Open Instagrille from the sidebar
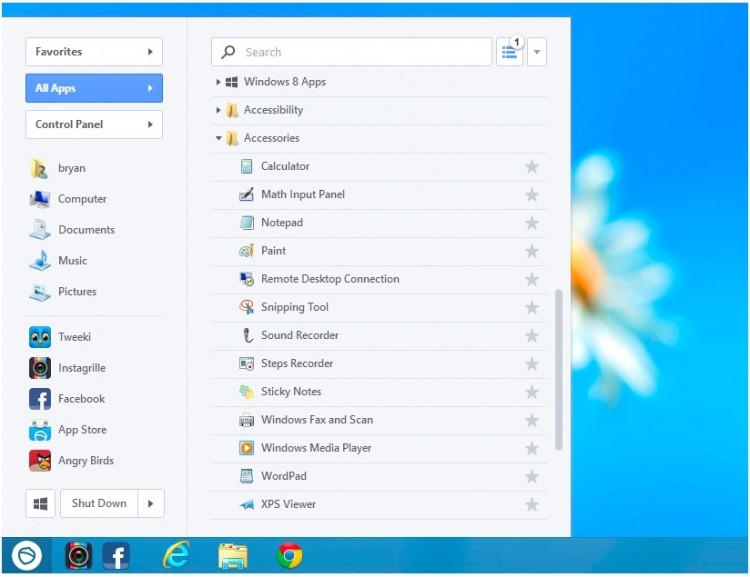The width and height of the screenshot is (750, 577). (x=40, y=368)
